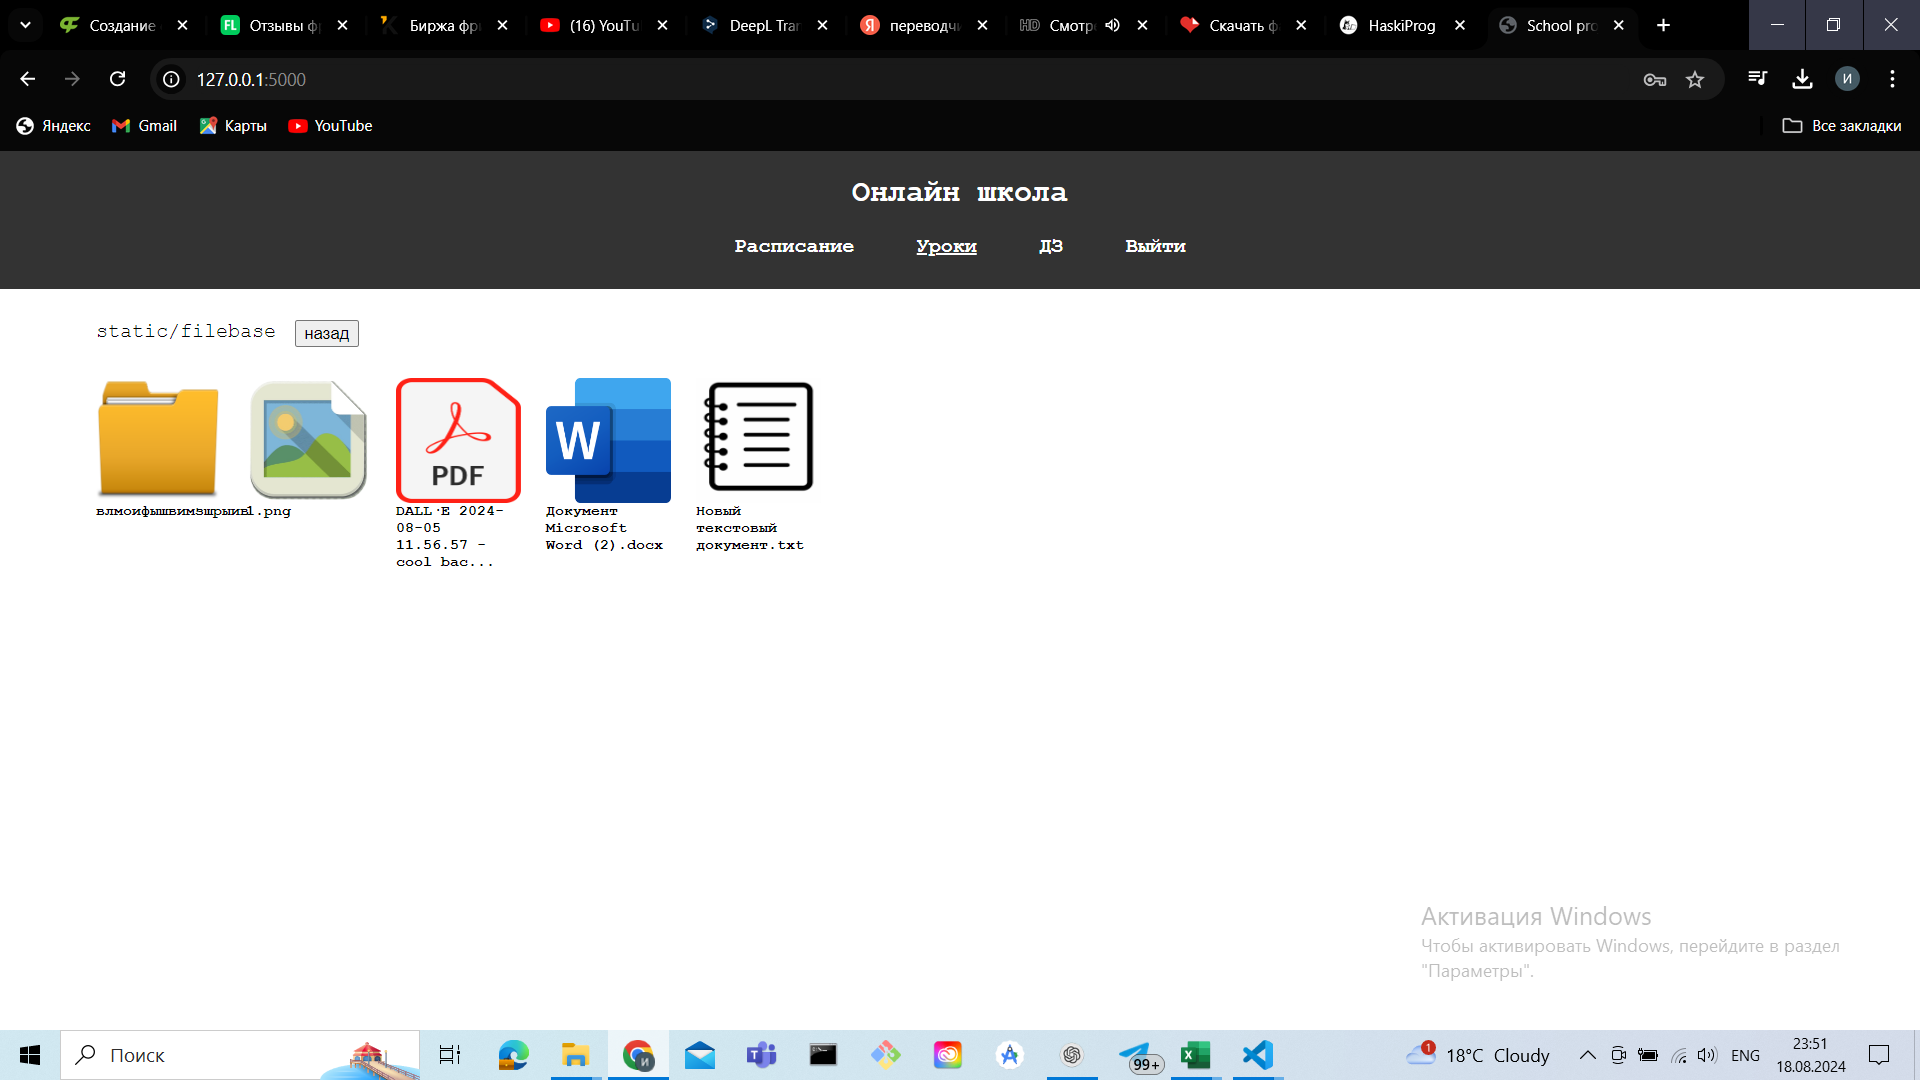The height and width of the screenshot is (1080, 1920).
Task: Go to the Уроки page
Action: (x=946, y=246)
